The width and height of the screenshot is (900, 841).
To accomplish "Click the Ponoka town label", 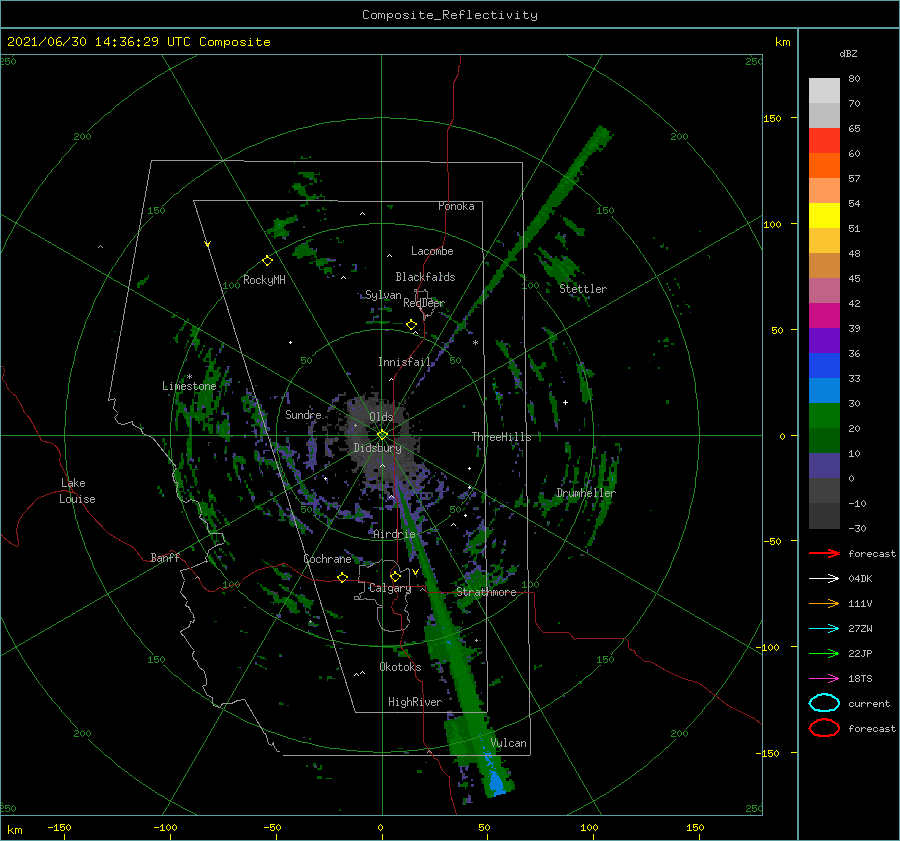I will pyautogui.click(x=456, y=207).
